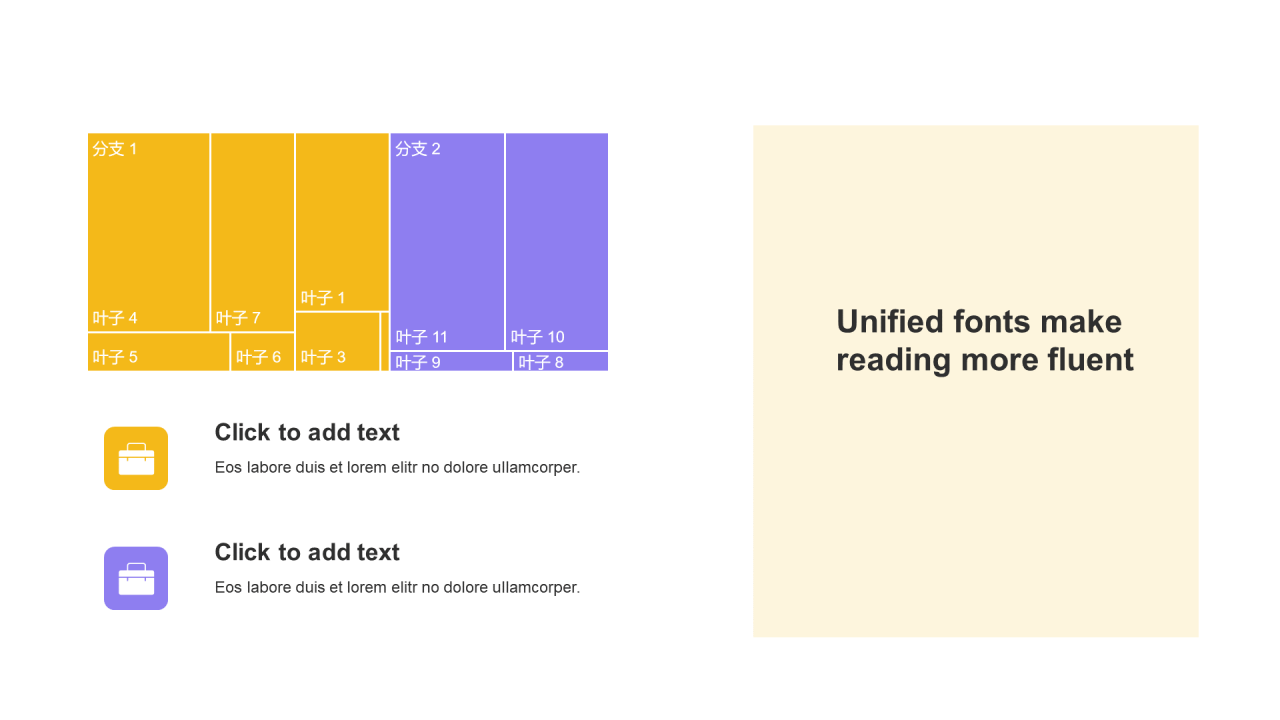Click the 'Unified fonts make reading' title
1280x720 pixels.
[x=985, y=340]
